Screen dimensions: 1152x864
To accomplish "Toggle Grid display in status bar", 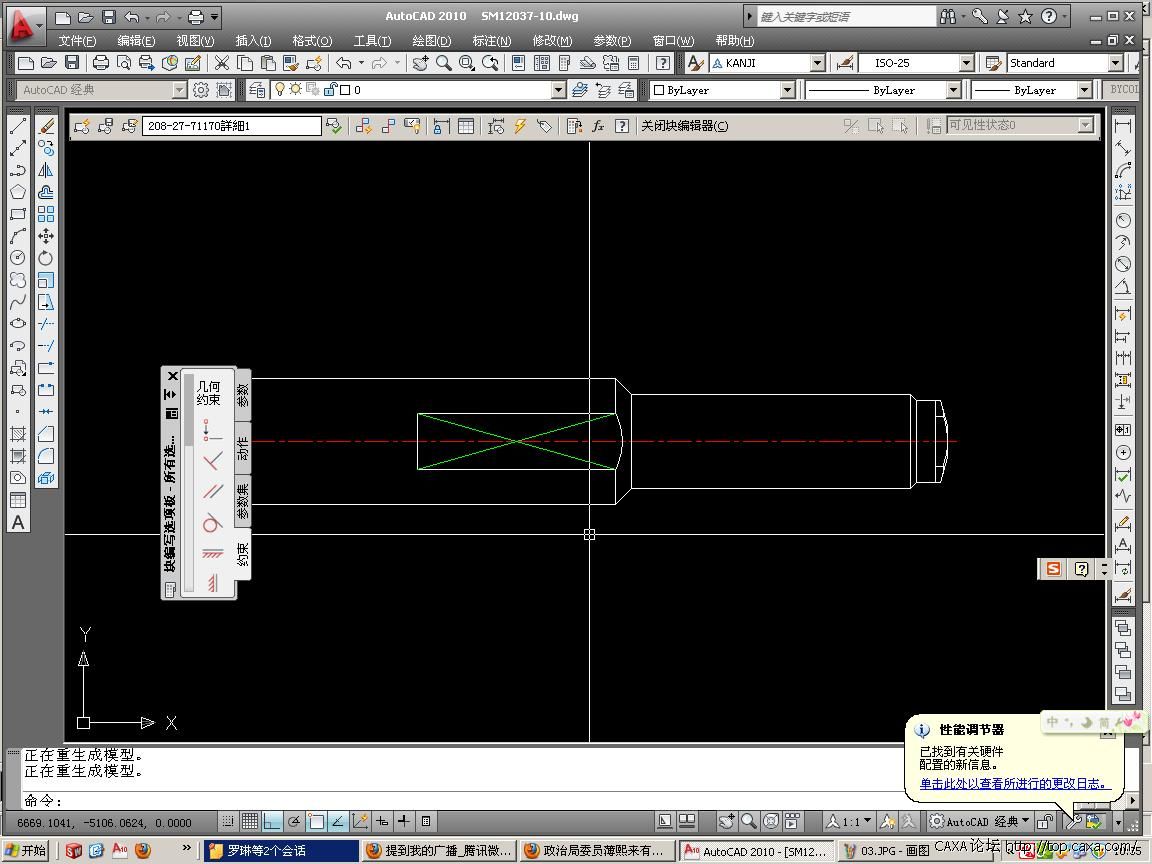I will [250, 821].
